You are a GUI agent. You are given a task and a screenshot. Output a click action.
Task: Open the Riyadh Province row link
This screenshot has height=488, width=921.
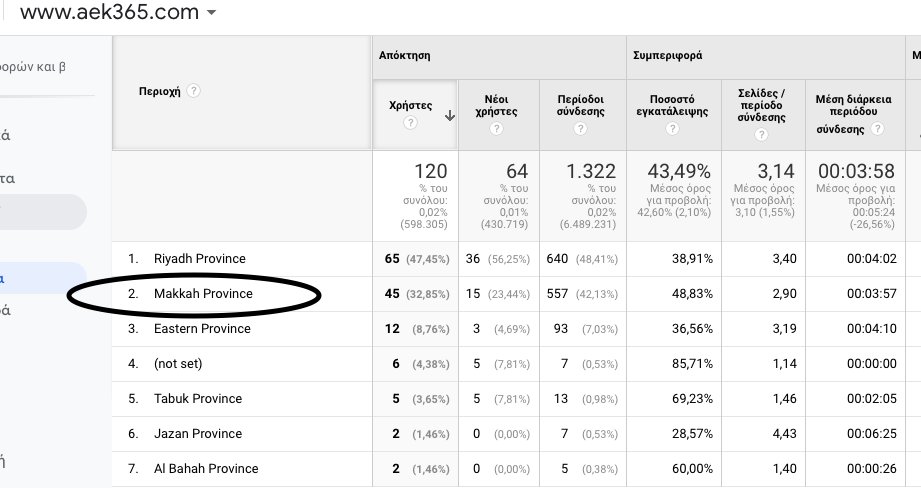199,259
